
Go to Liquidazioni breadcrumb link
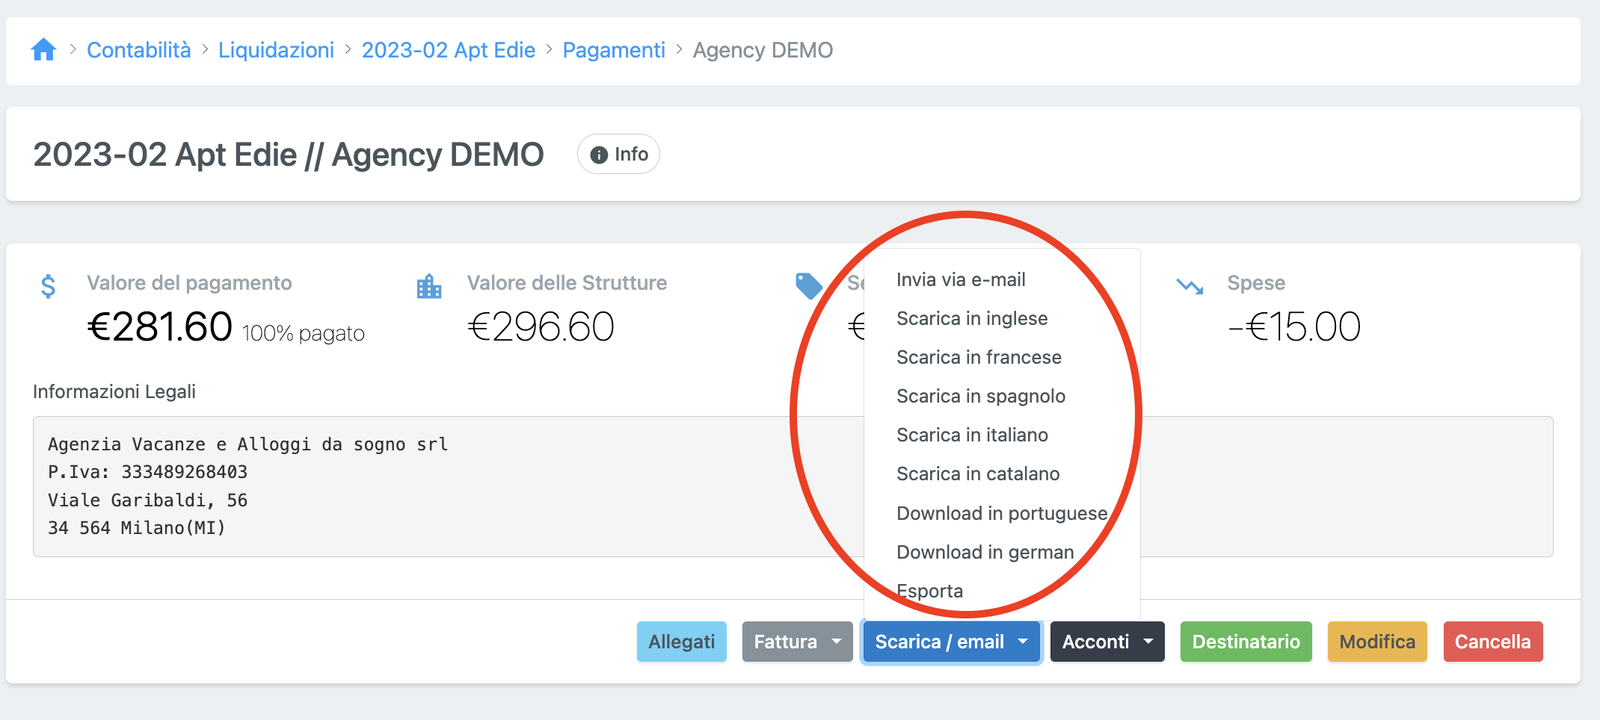[x=276, y=50]
